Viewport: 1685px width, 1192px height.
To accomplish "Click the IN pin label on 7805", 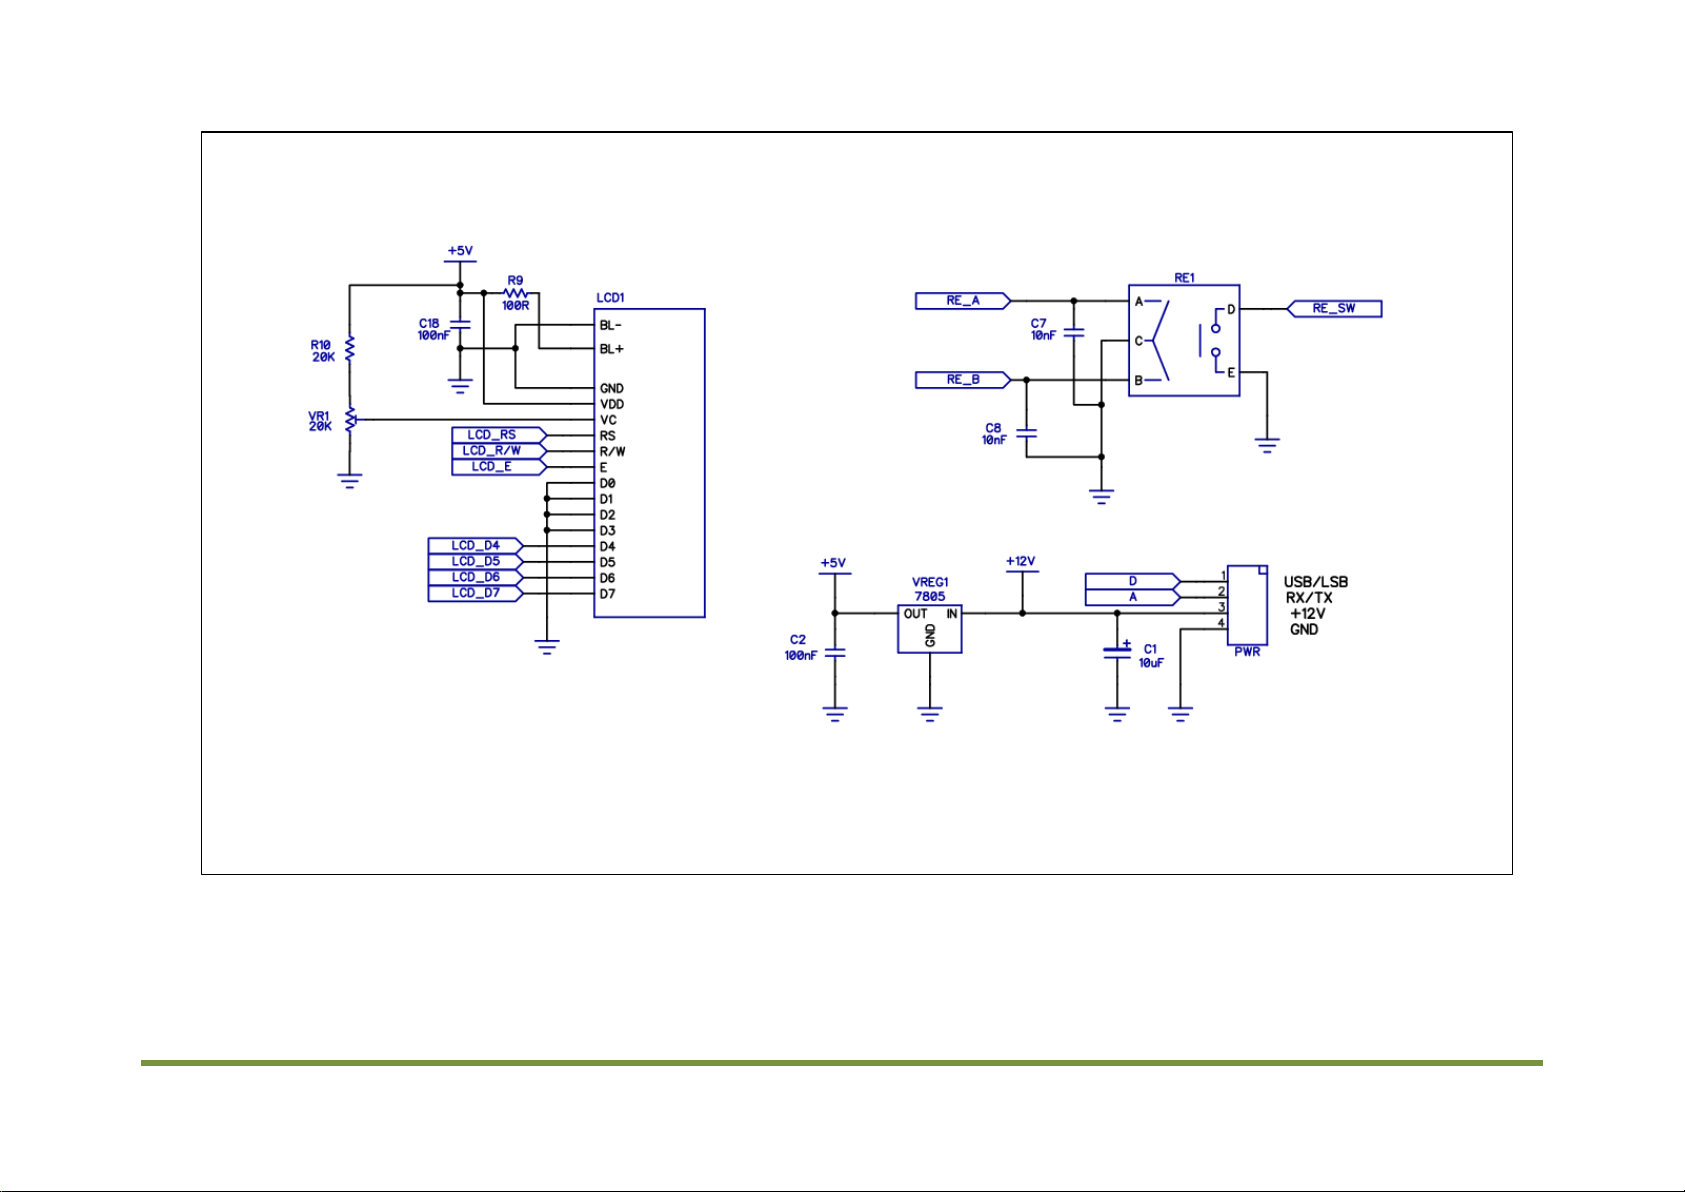I will pyautogui.click(x=952, y=614).
